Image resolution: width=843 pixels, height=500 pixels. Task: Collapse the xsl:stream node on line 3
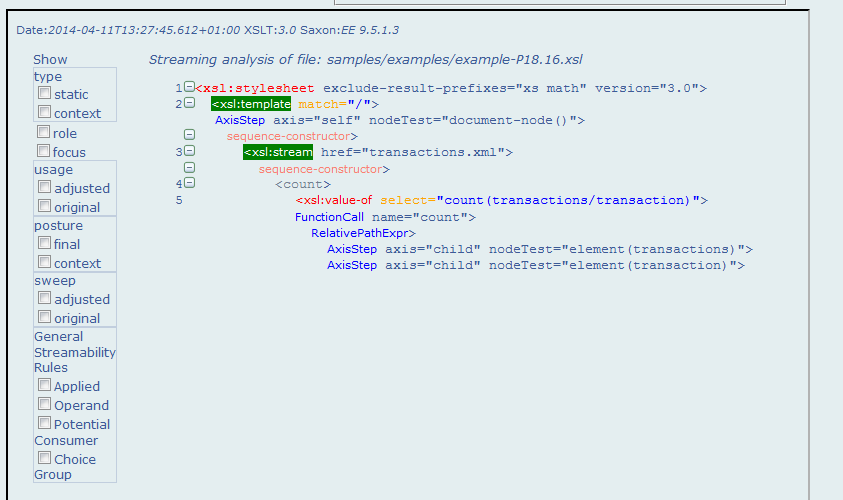pyautogui.click(x=189, y=151)
